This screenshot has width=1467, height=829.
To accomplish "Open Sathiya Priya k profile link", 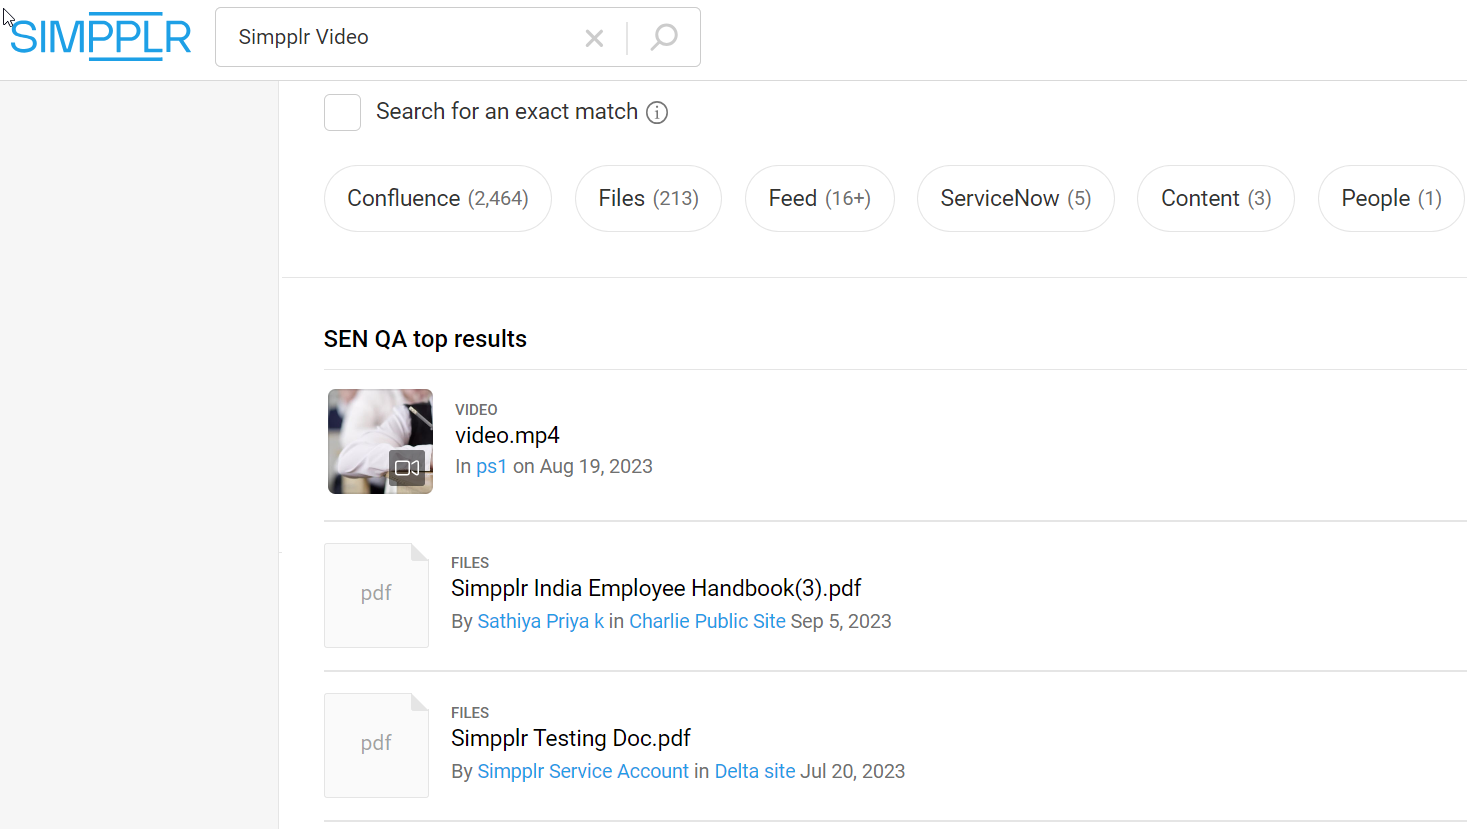I will [540, 621].
